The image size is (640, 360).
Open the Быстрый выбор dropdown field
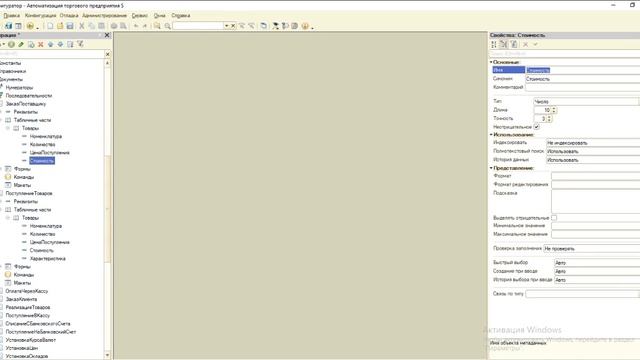[x=597, y=262]
